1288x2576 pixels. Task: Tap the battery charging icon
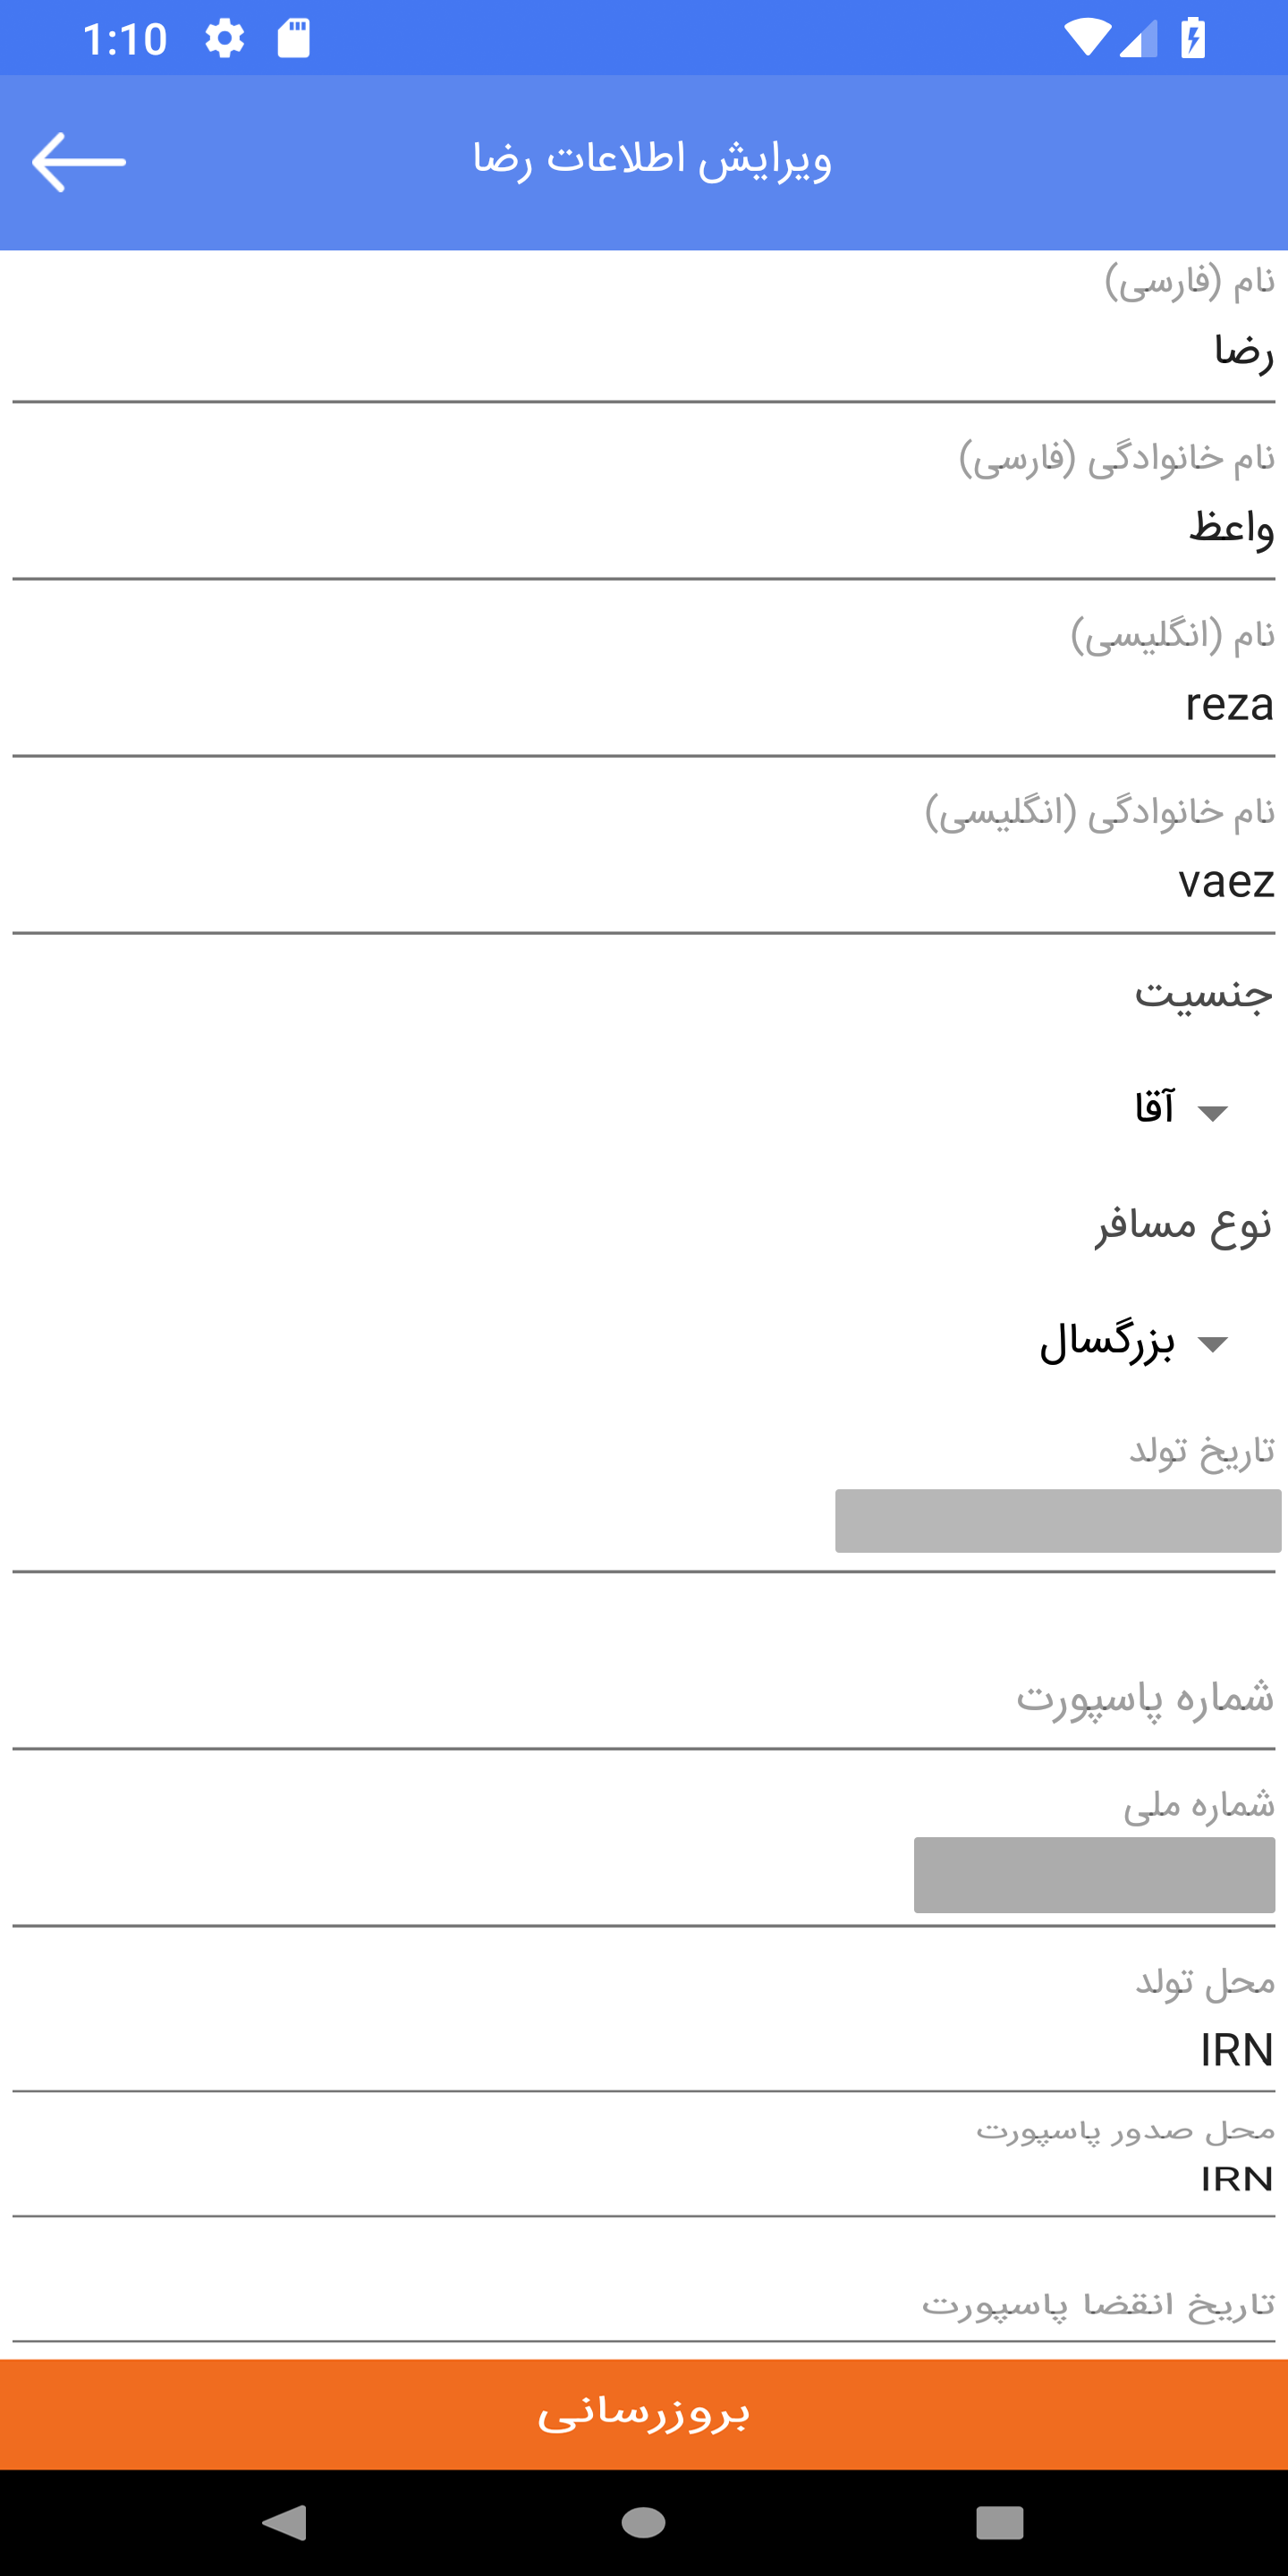[1192, 39]
